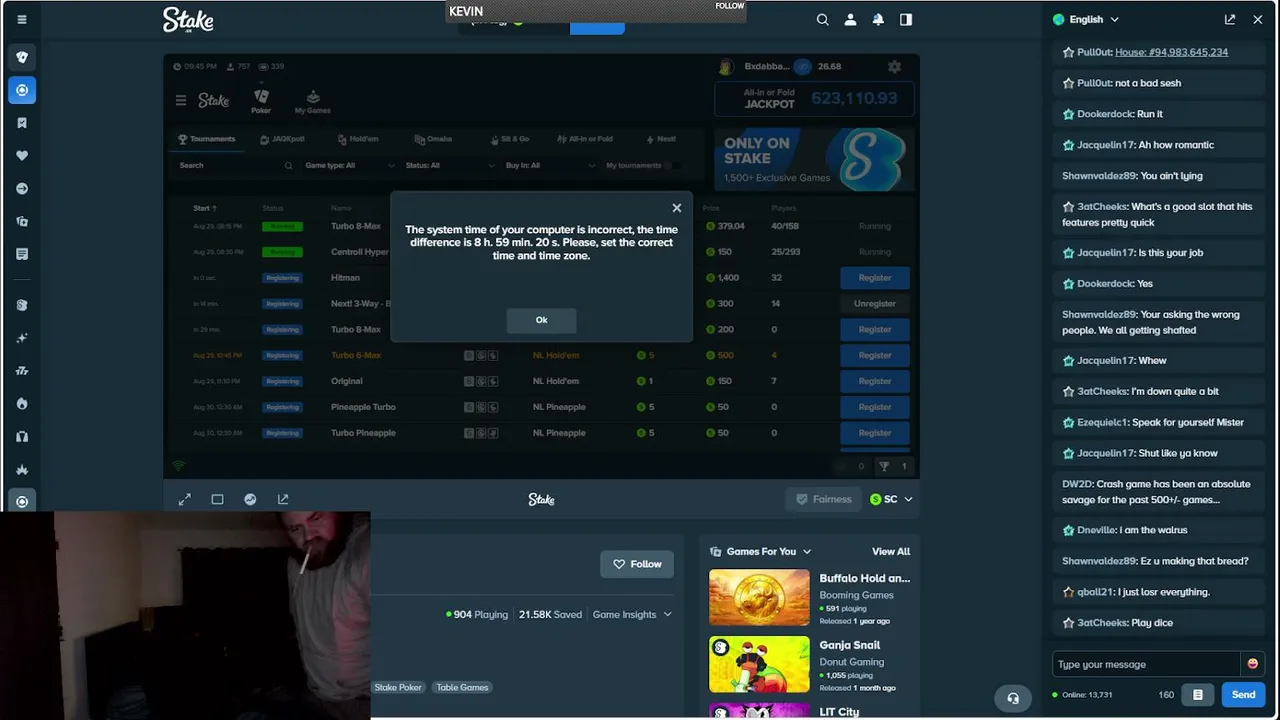Register for the Original tournament
Viewport: 1280px width, 720px height.
[874, 381]
